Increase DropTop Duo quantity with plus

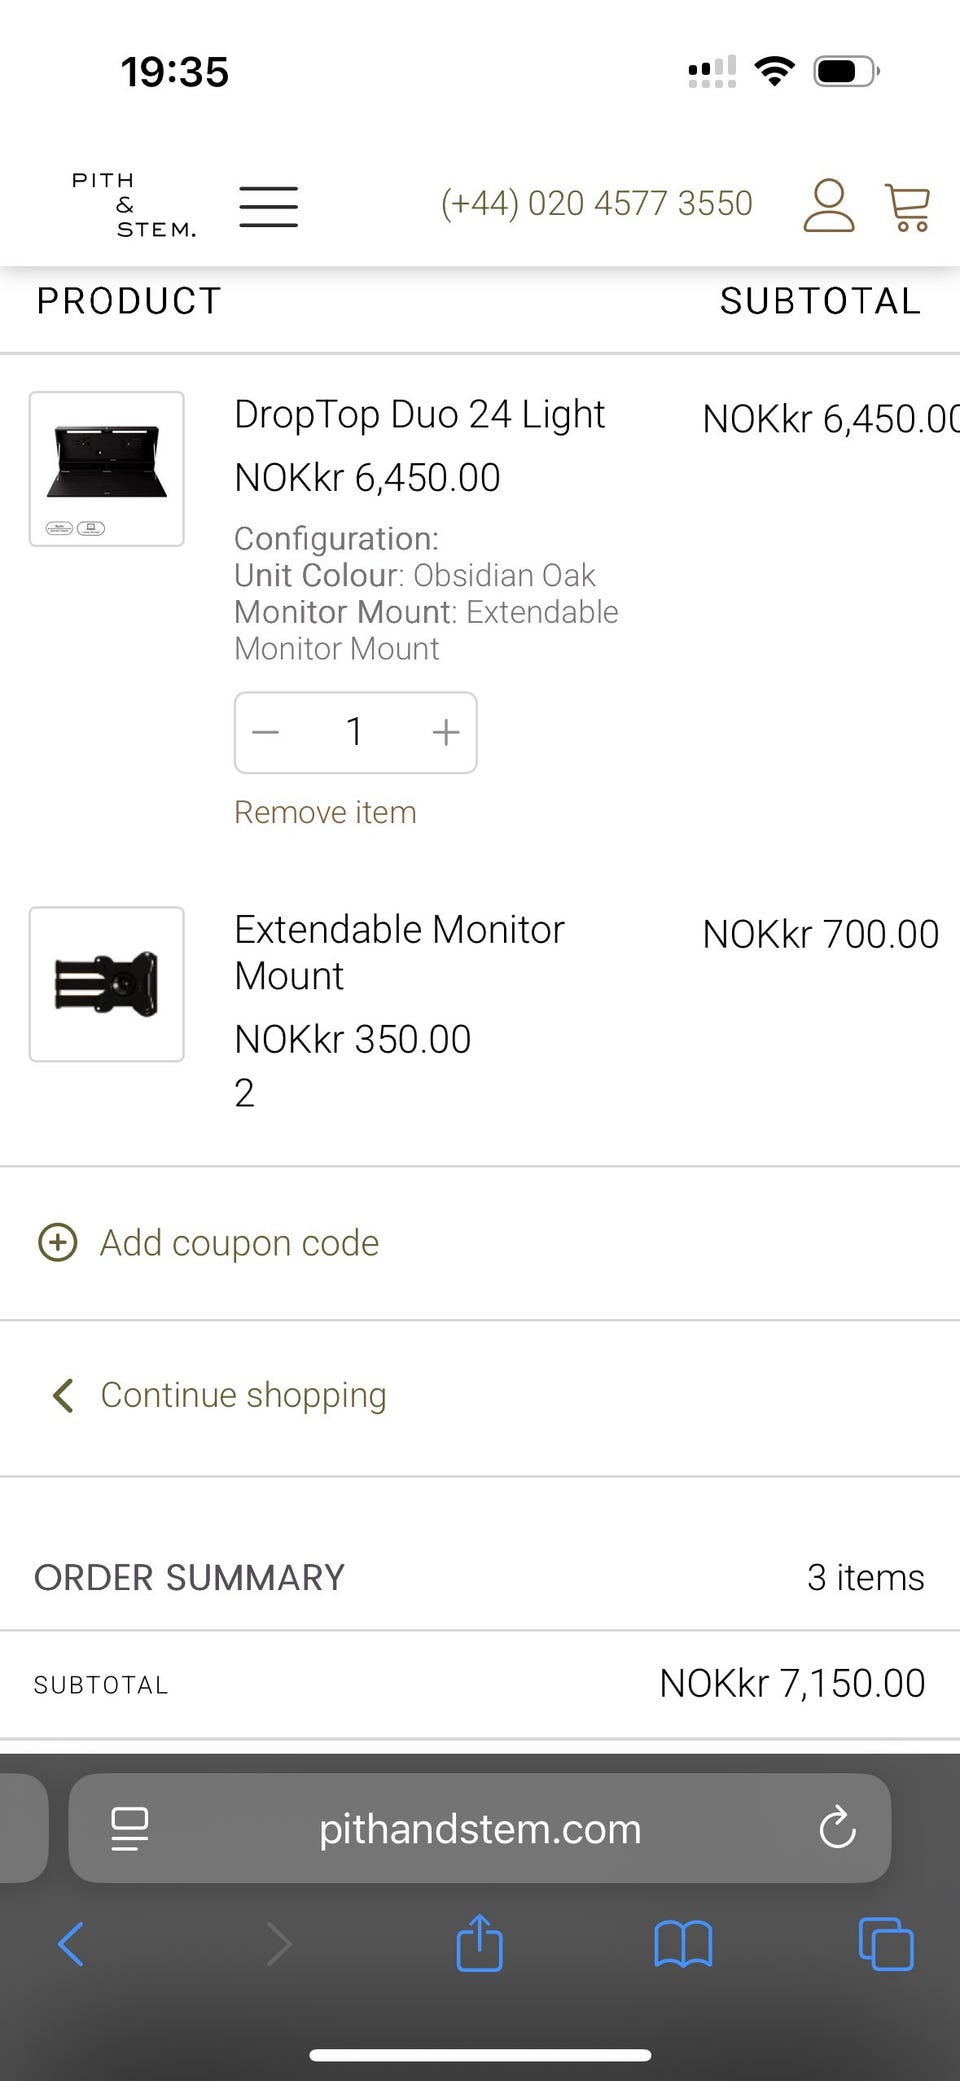tap(446, 733)
